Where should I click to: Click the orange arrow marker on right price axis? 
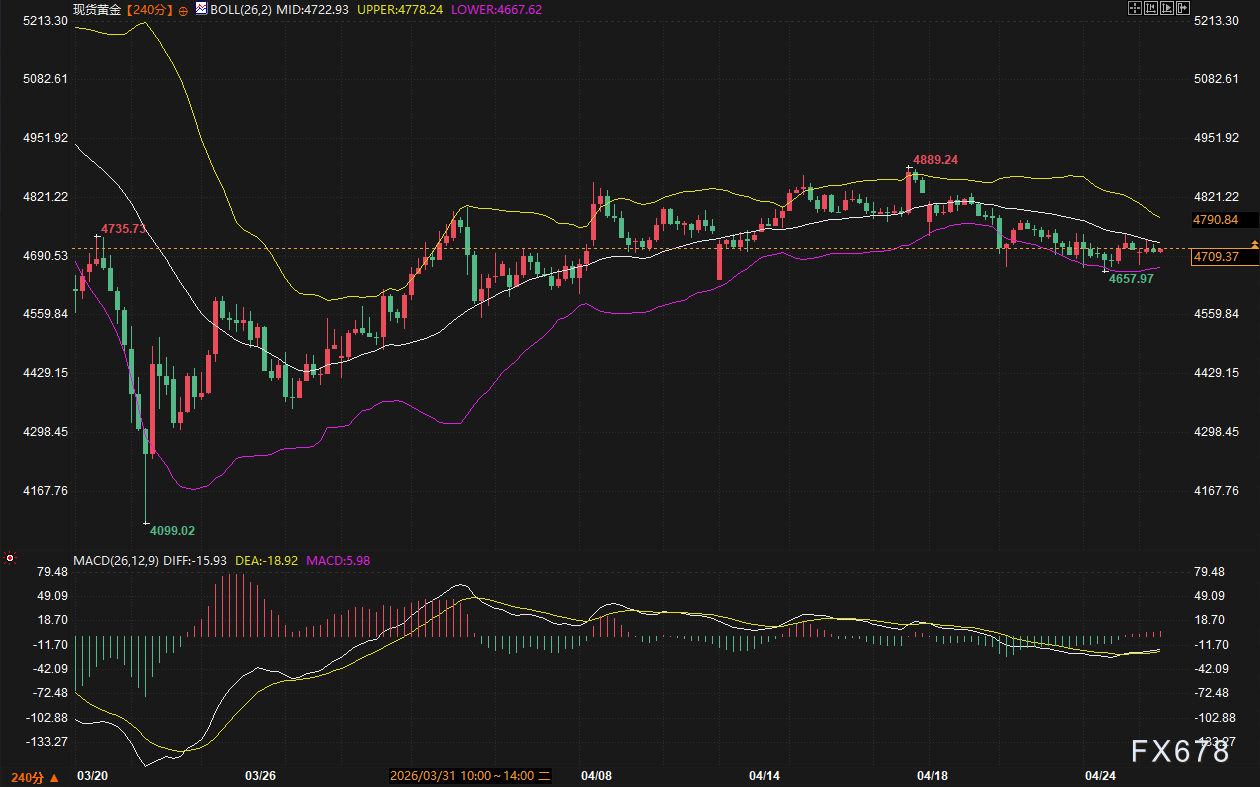[x=1254, y=244]
